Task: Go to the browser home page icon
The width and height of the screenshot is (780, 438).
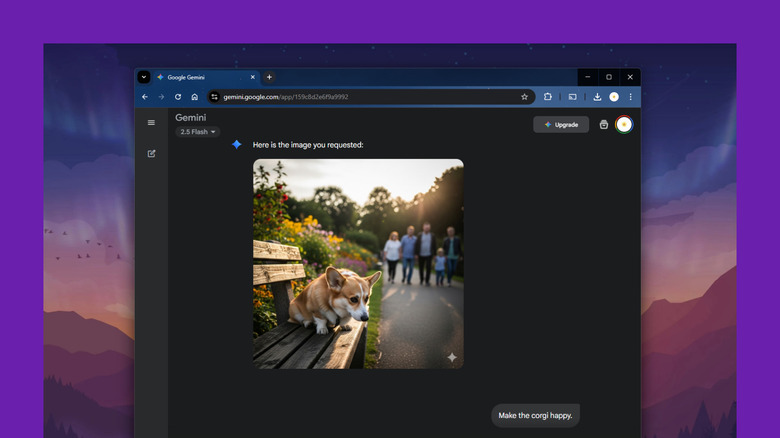Action: (194, 97)
